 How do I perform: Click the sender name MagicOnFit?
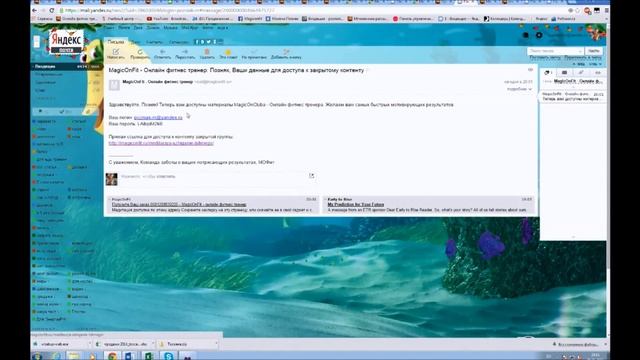158,82
